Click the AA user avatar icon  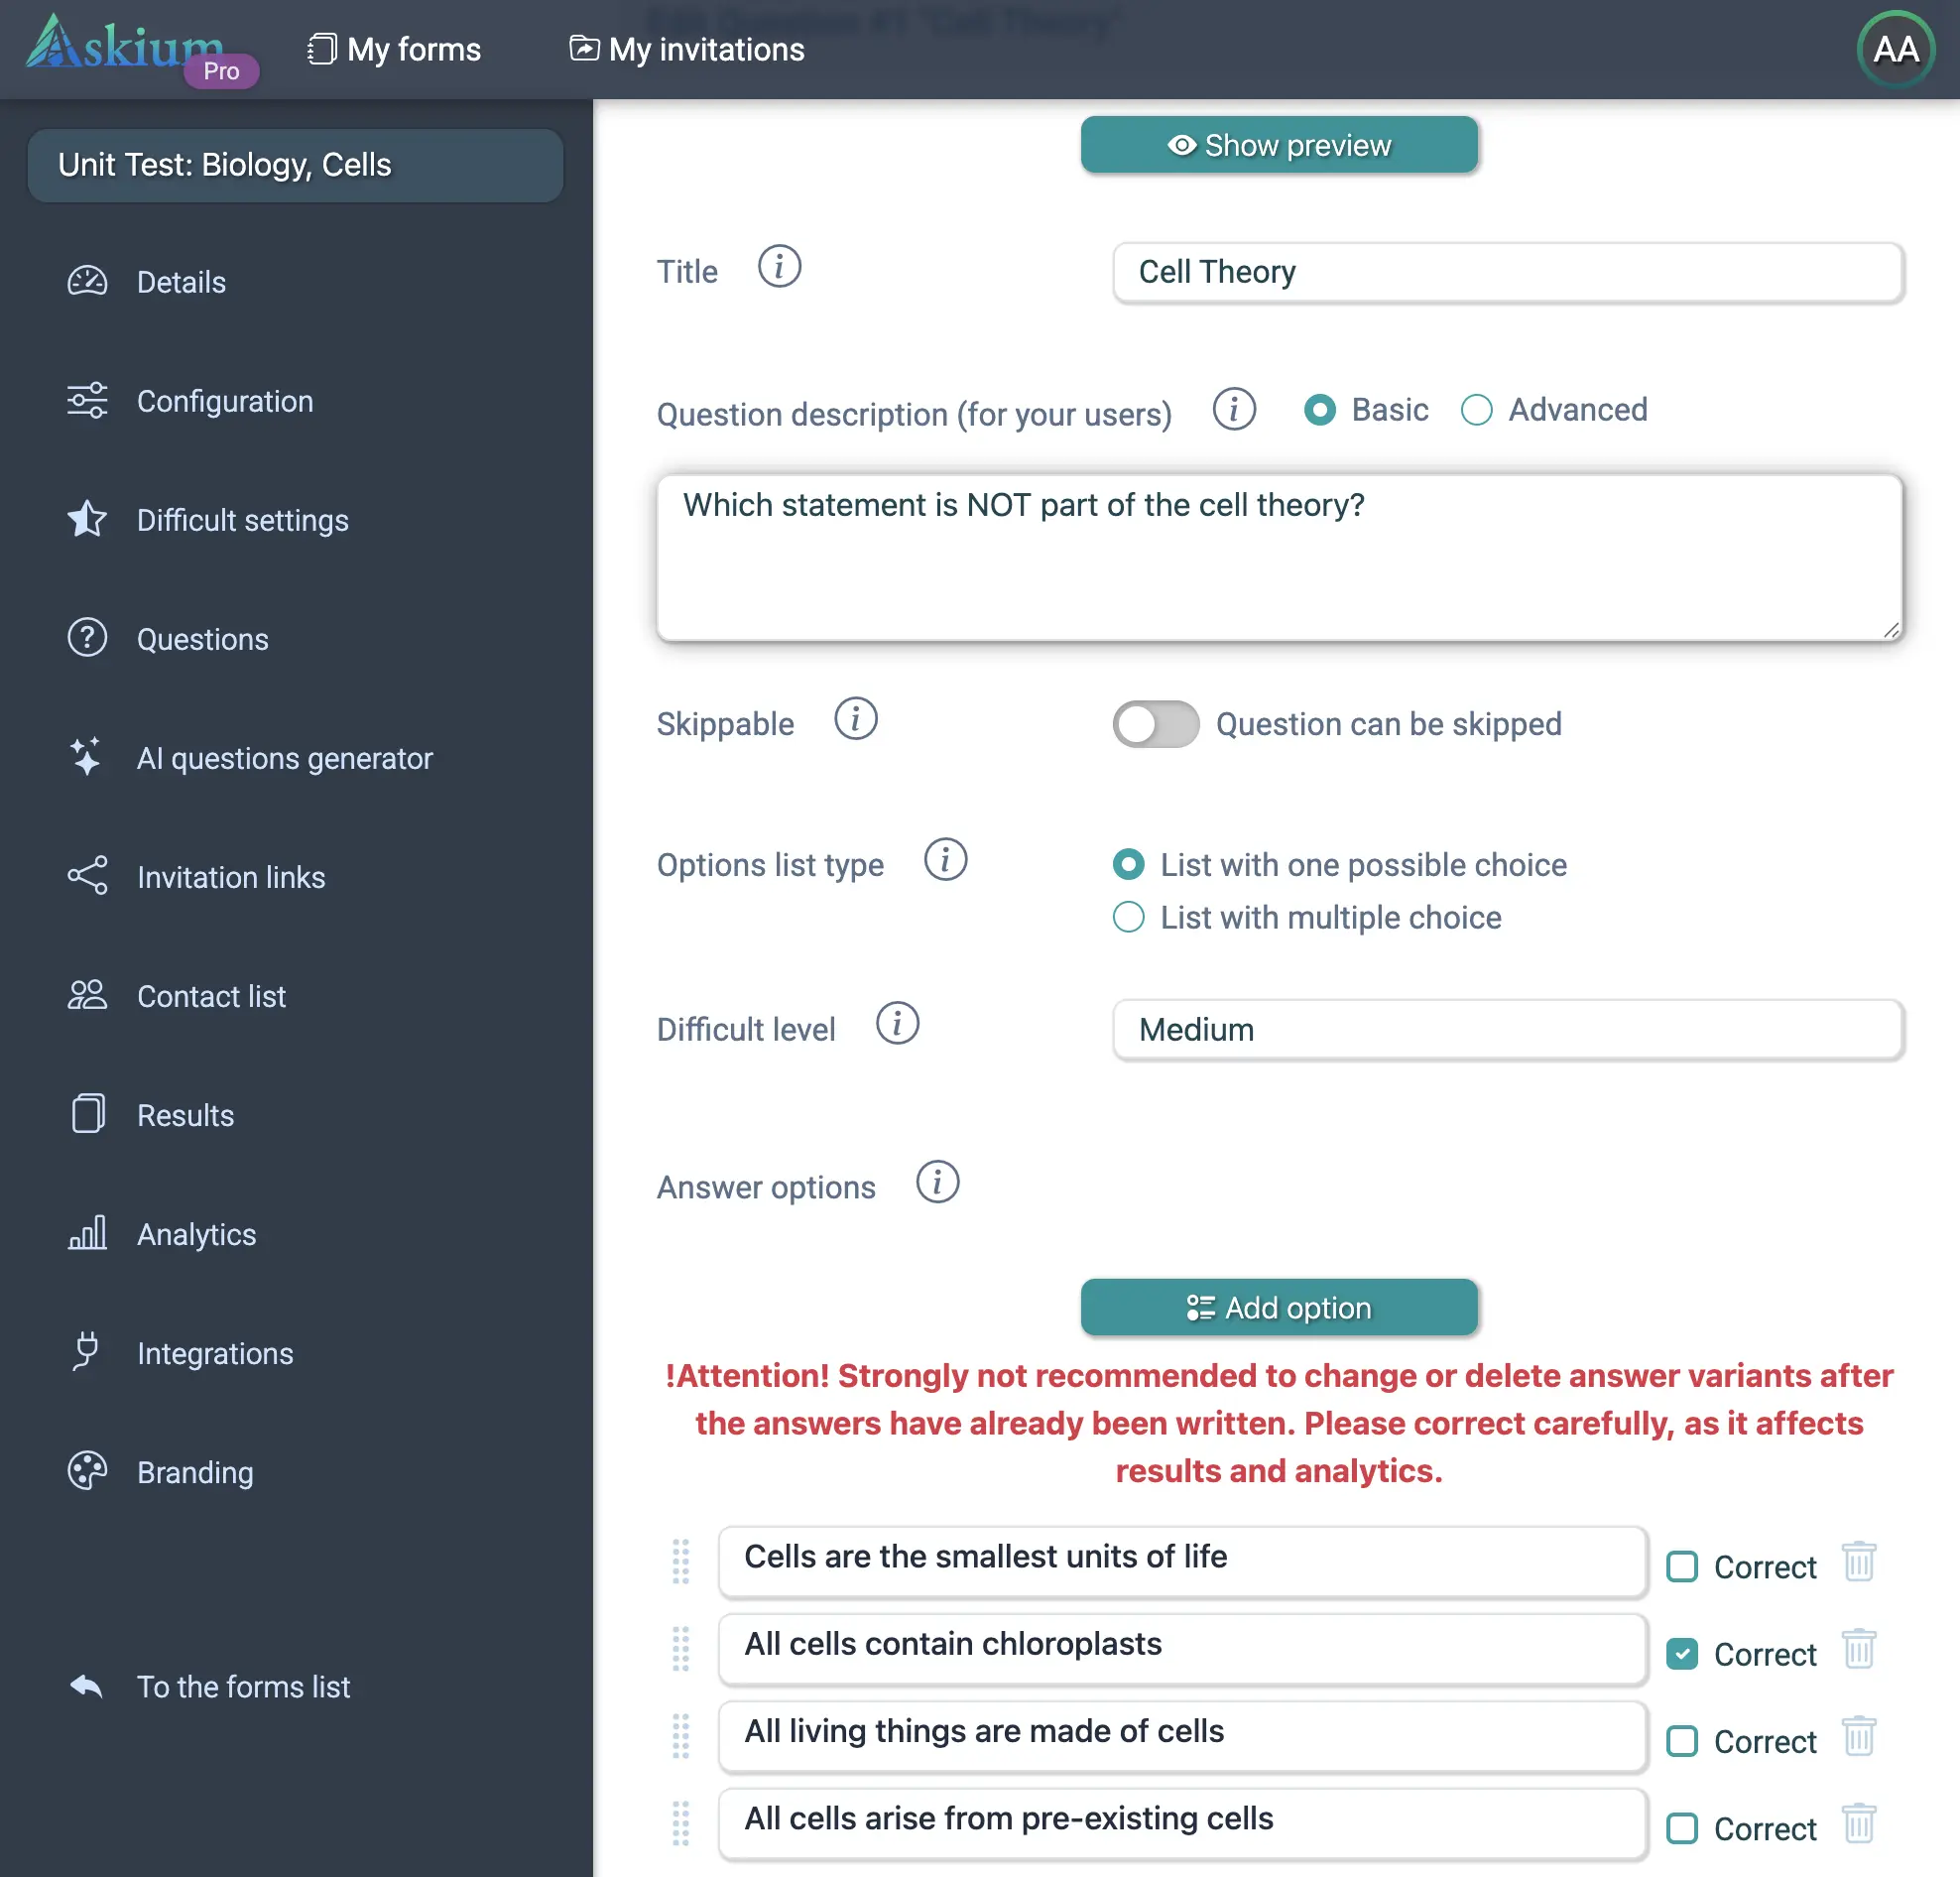point(1894,49)
